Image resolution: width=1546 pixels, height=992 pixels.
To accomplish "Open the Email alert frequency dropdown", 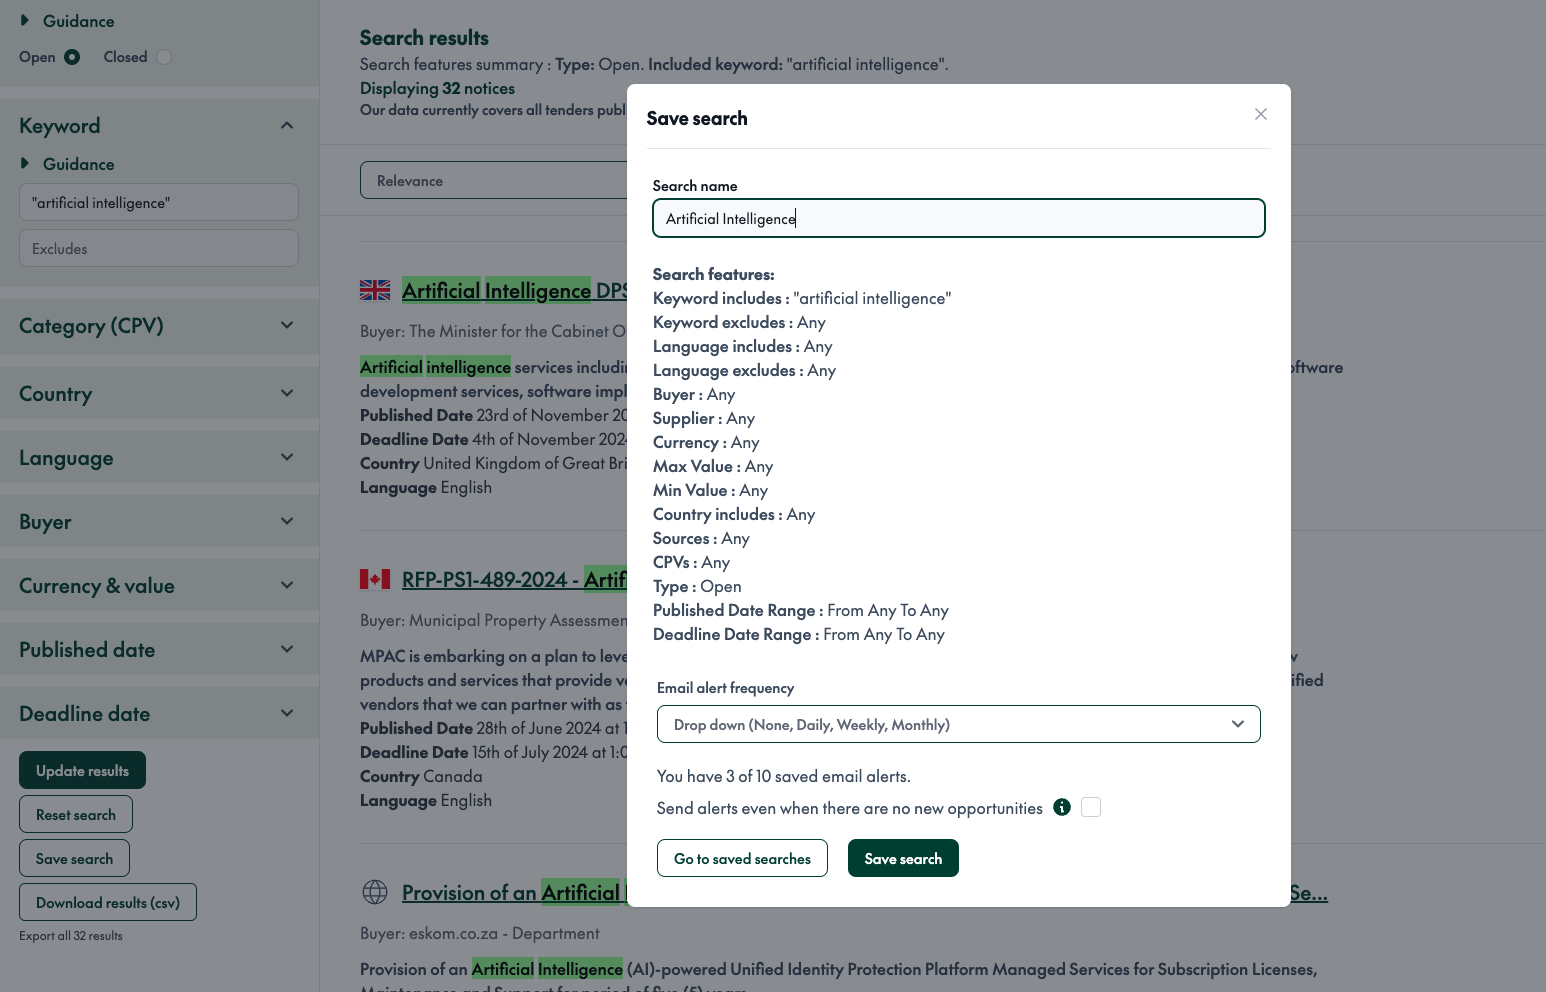I will click(958, 724).
